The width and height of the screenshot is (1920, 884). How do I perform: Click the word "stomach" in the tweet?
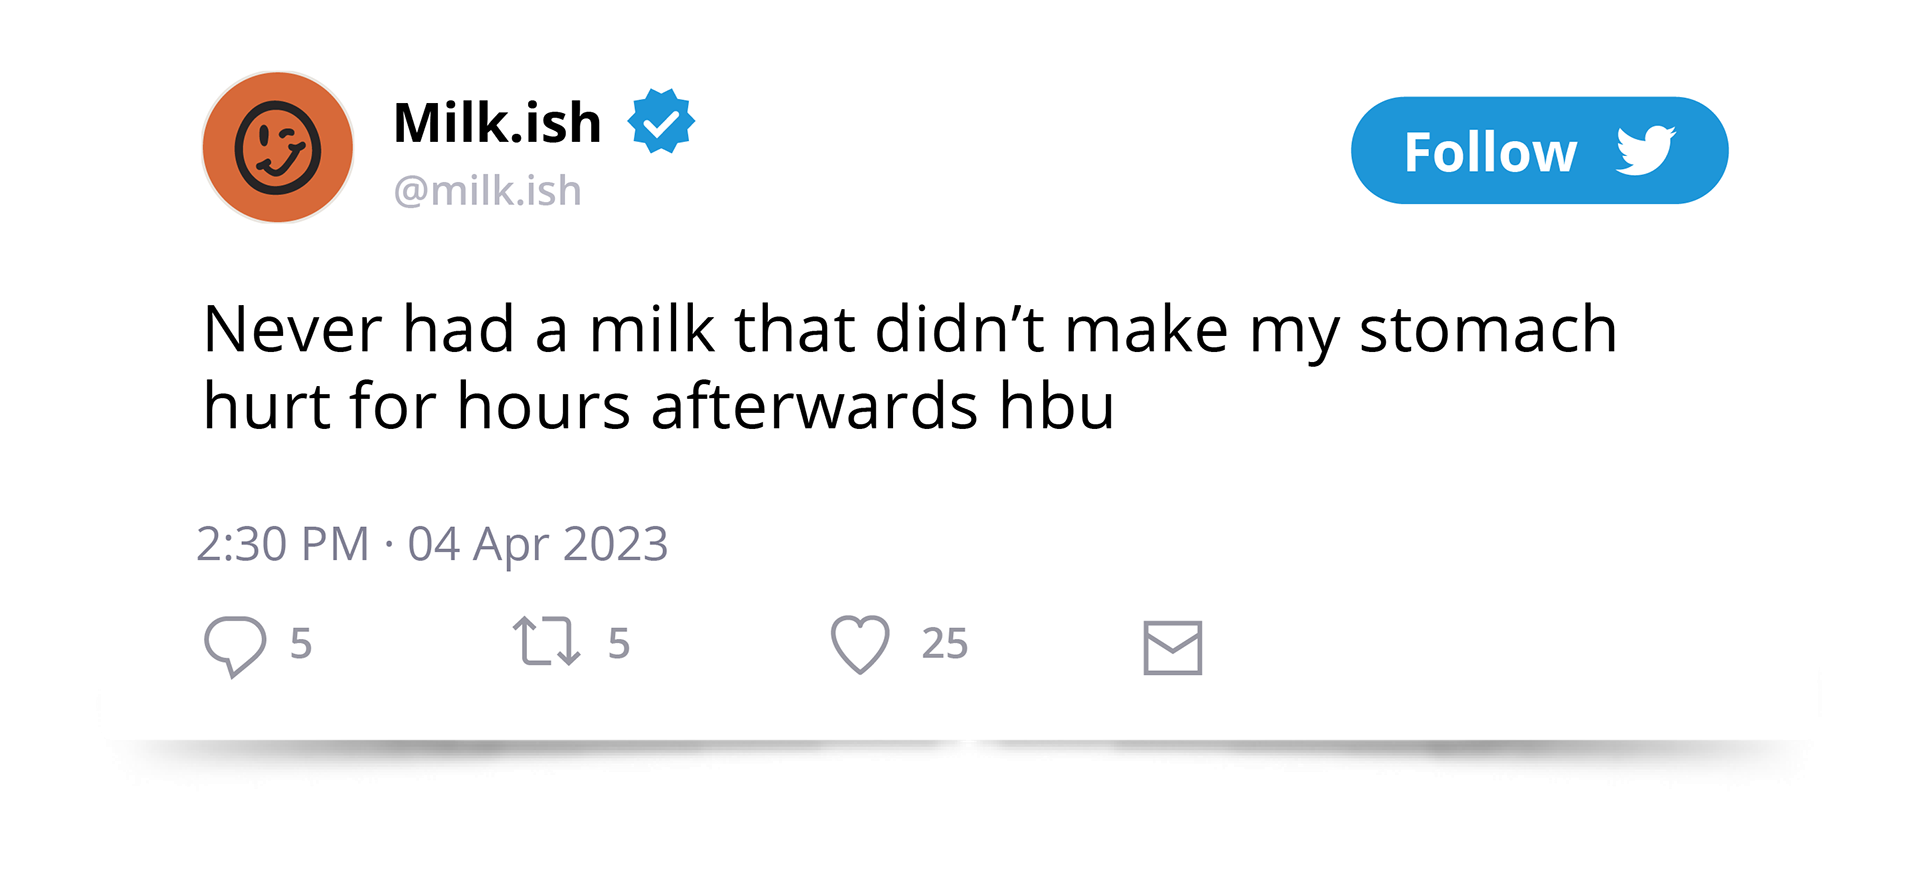(1488, 330)
